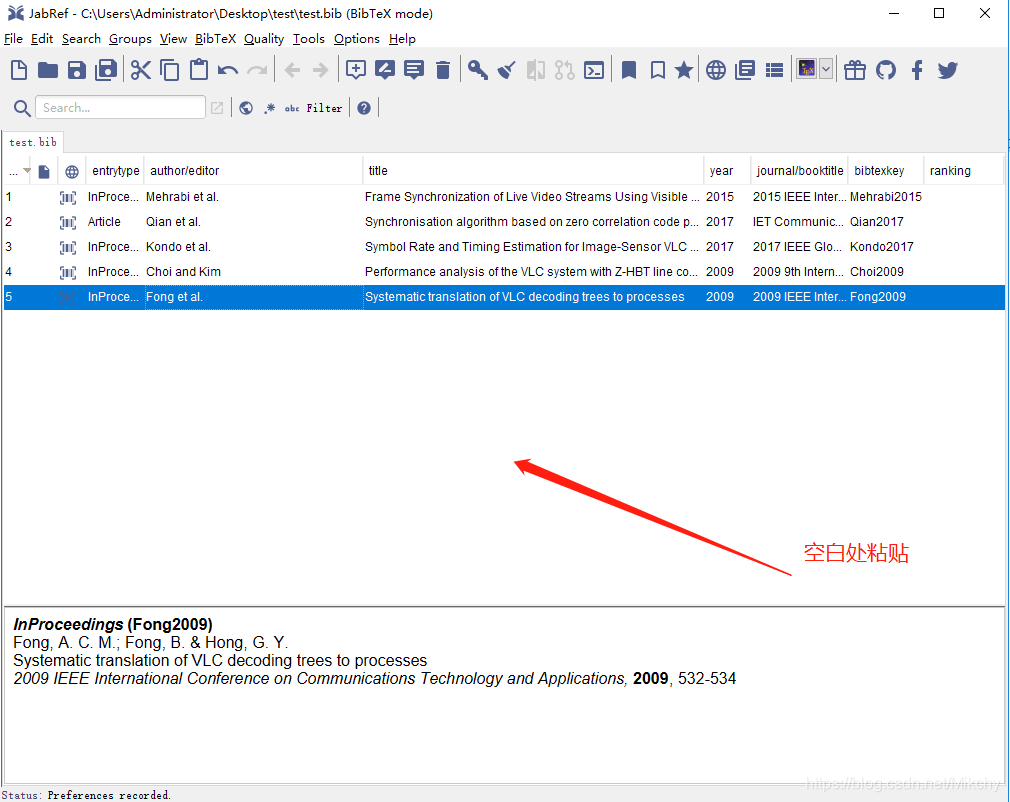Switch to the test.bib tab

pos(33,142)
